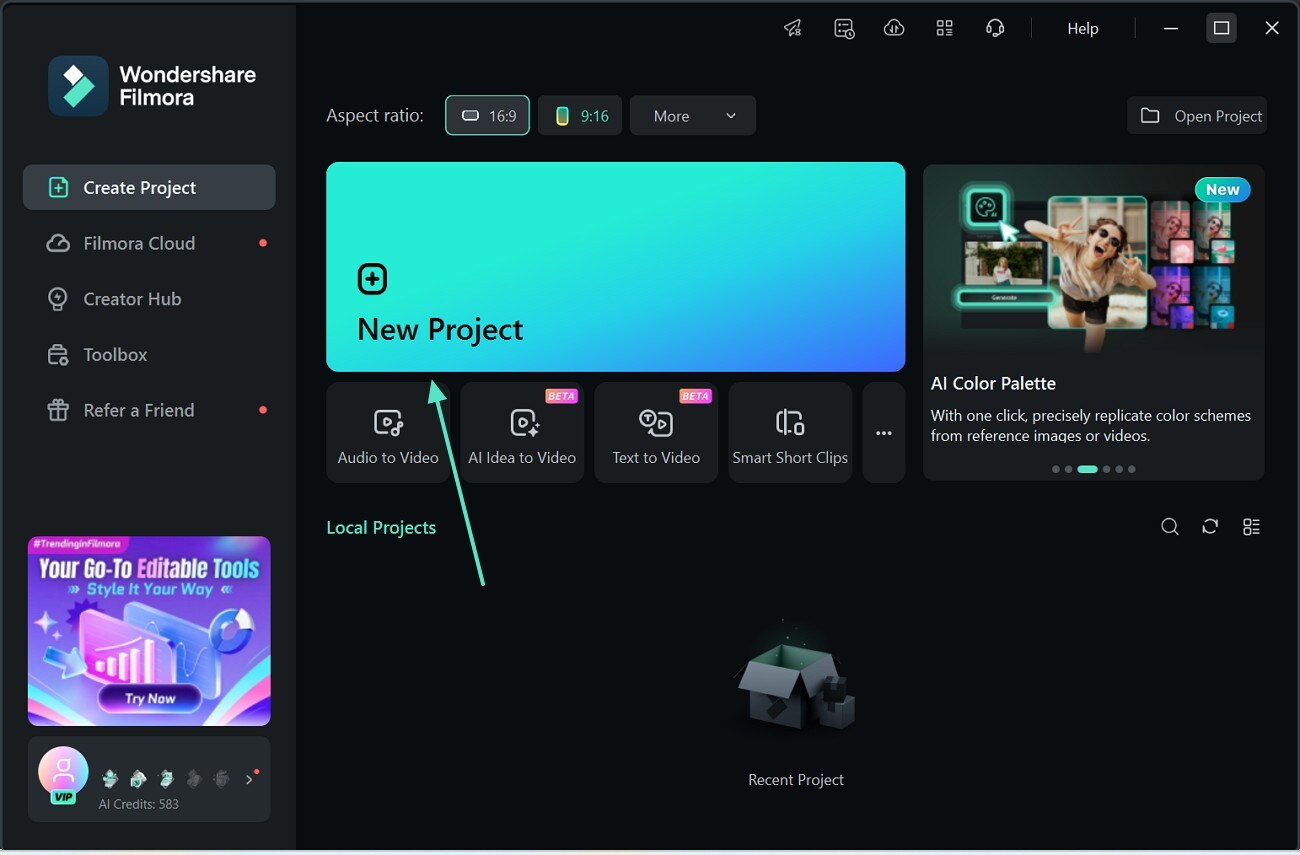Maximize the Filmora window
1300x855 pixels.
tap(1221, 28)
